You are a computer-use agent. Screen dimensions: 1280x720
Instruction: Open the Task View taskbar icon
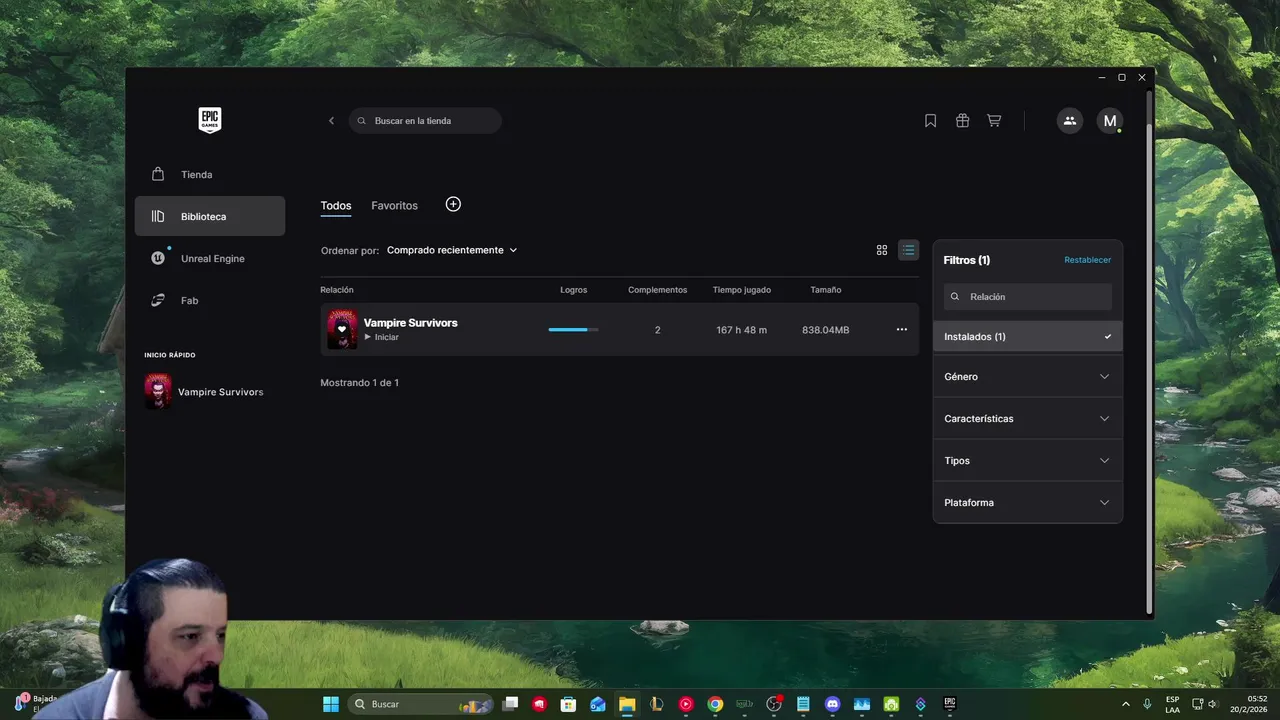click(510, 704)
